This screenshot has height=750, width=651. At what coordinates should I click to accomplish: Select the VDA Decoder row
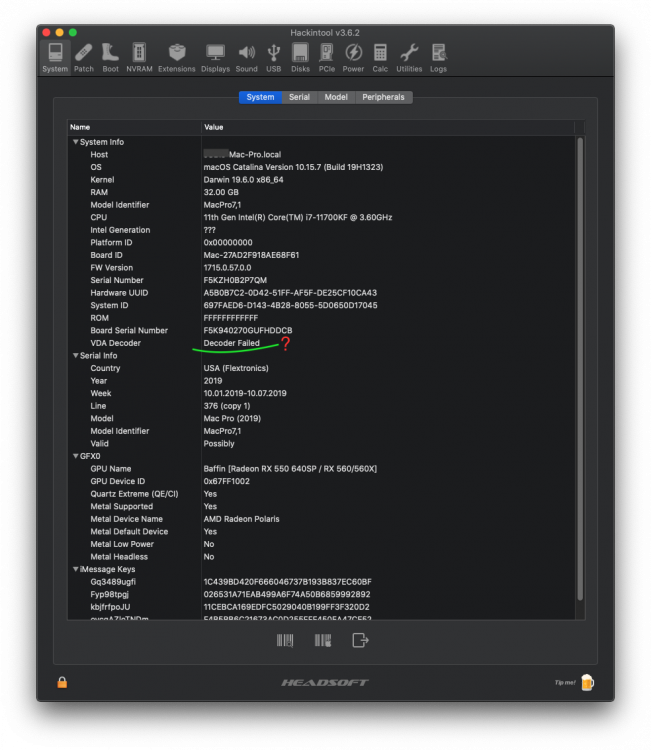321,343
